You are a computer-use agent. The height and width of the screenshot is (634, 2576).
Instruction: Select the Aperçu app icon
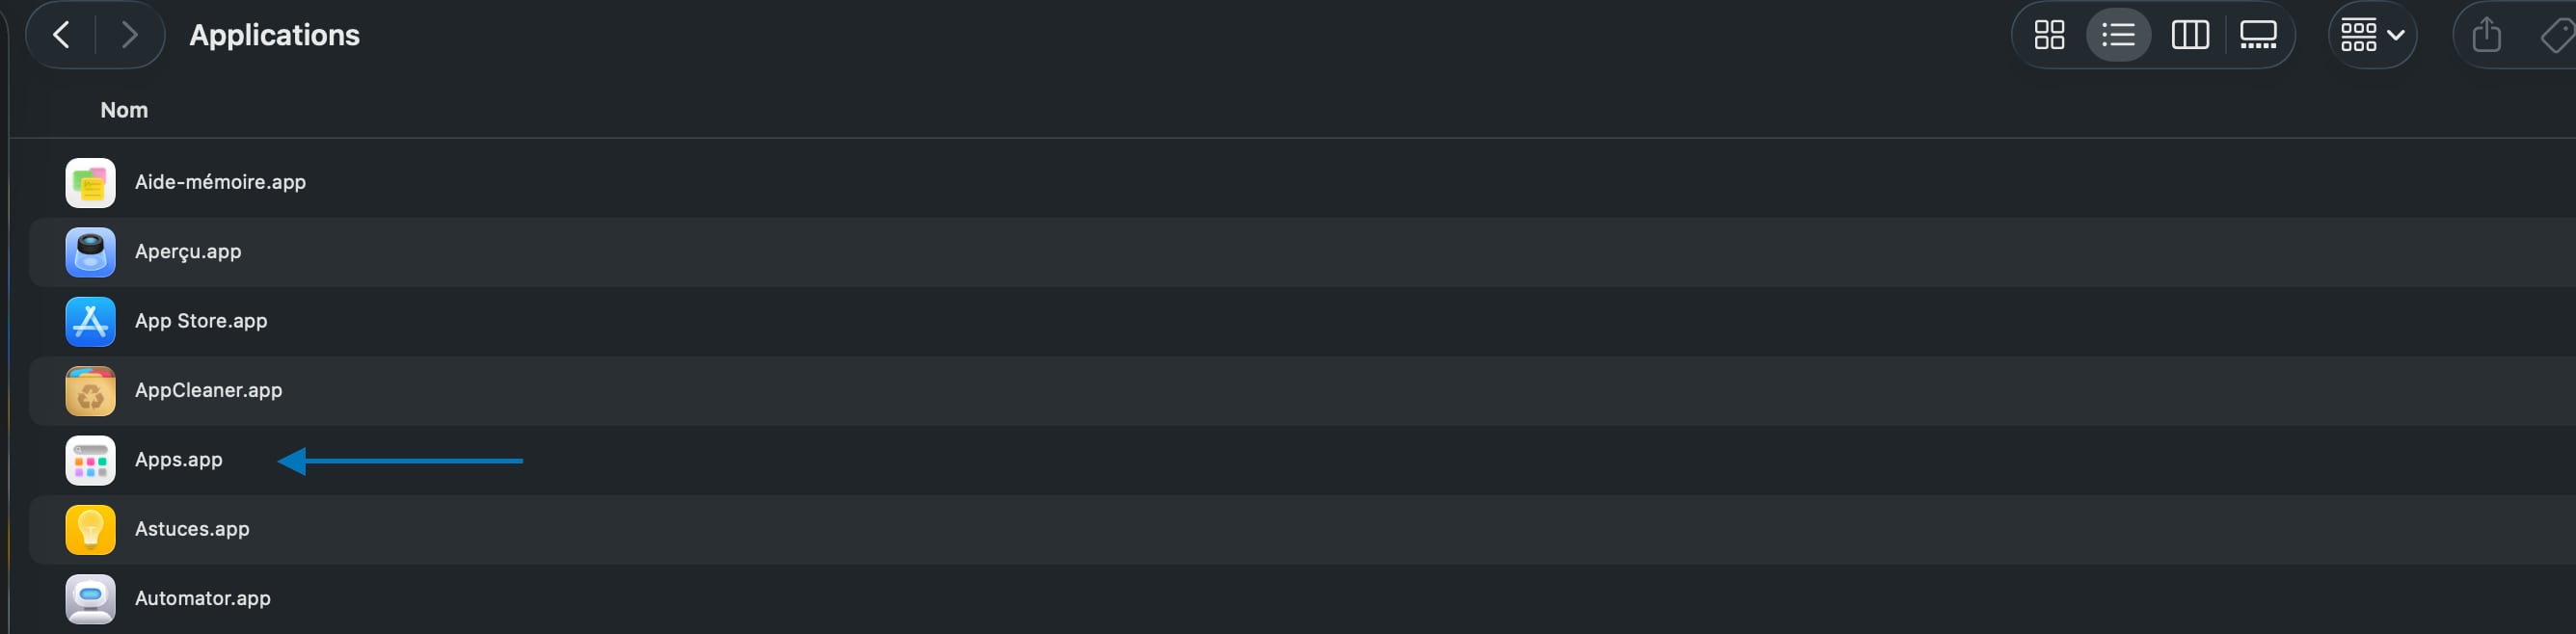90,252
